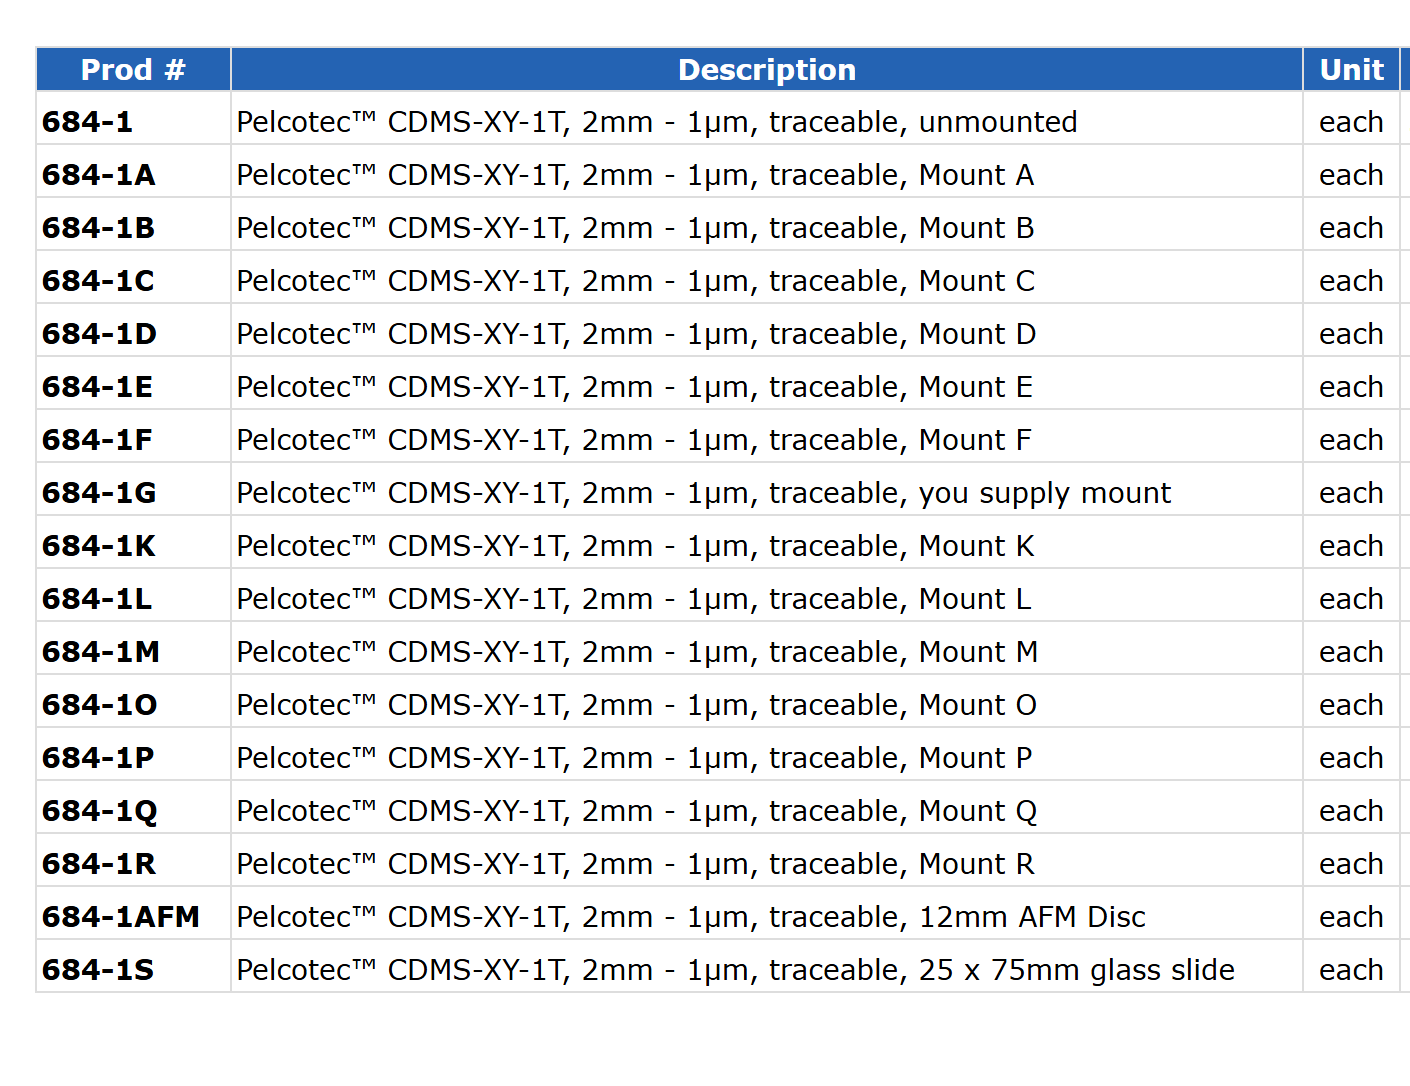Select product number 684-1A
Image resolution: width=1410 pixels, height=1086 pixels.
tap(98, 175)
